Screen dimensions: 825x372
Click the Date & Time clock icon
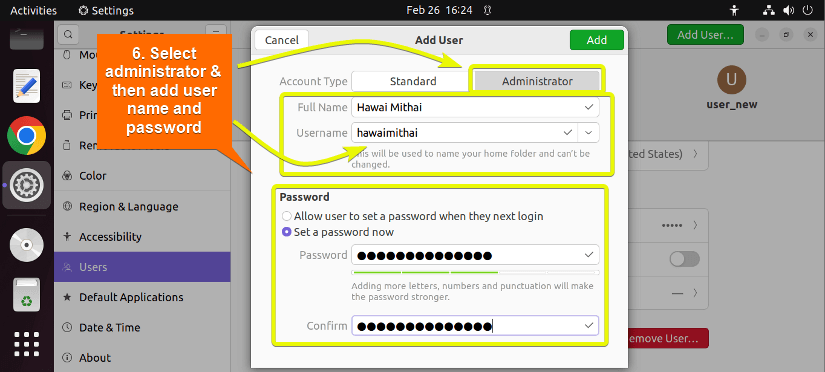coord(67,327)
